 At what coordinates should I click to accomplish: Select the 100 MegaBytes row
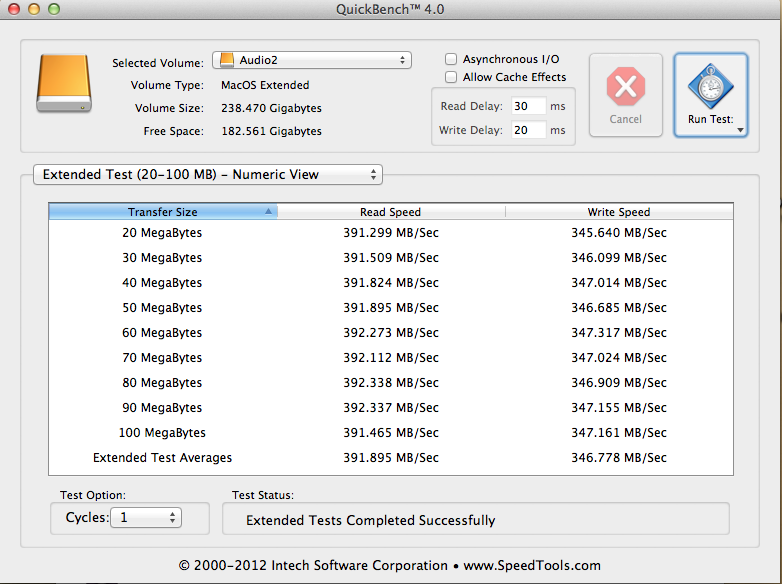click(x=391, y=432)
